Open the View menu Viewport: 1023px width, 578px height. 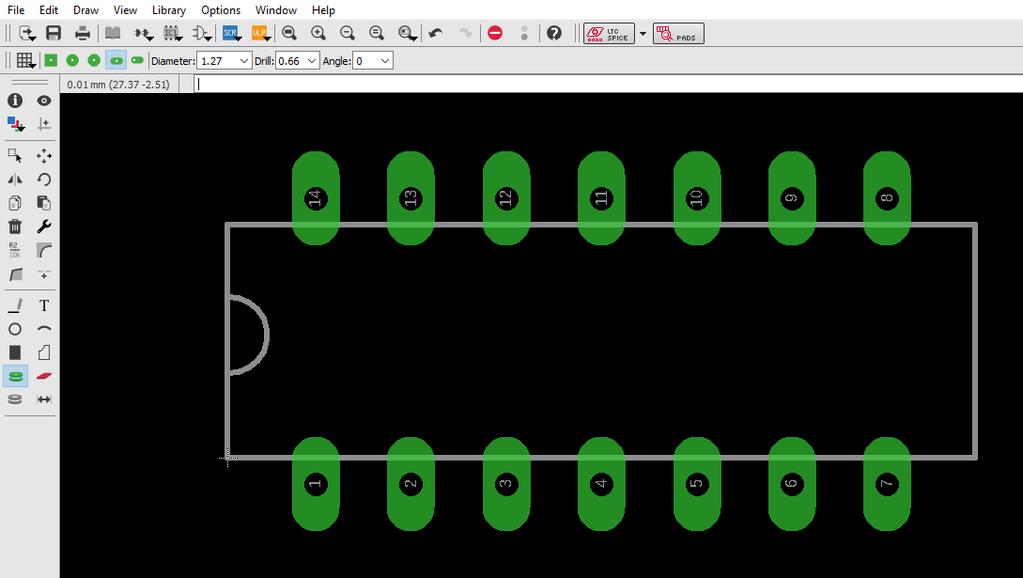click(x=125, y=10)
